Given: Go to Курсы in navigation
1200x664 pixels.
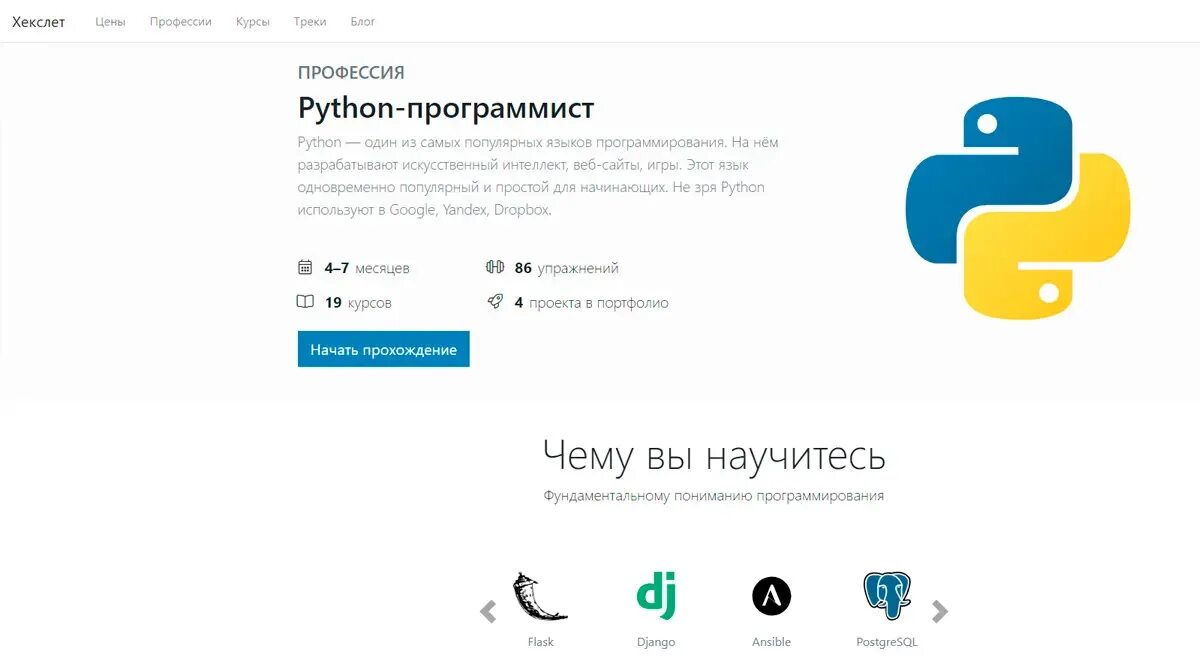Looking at the screenshot, I should (x=253, y=22).
